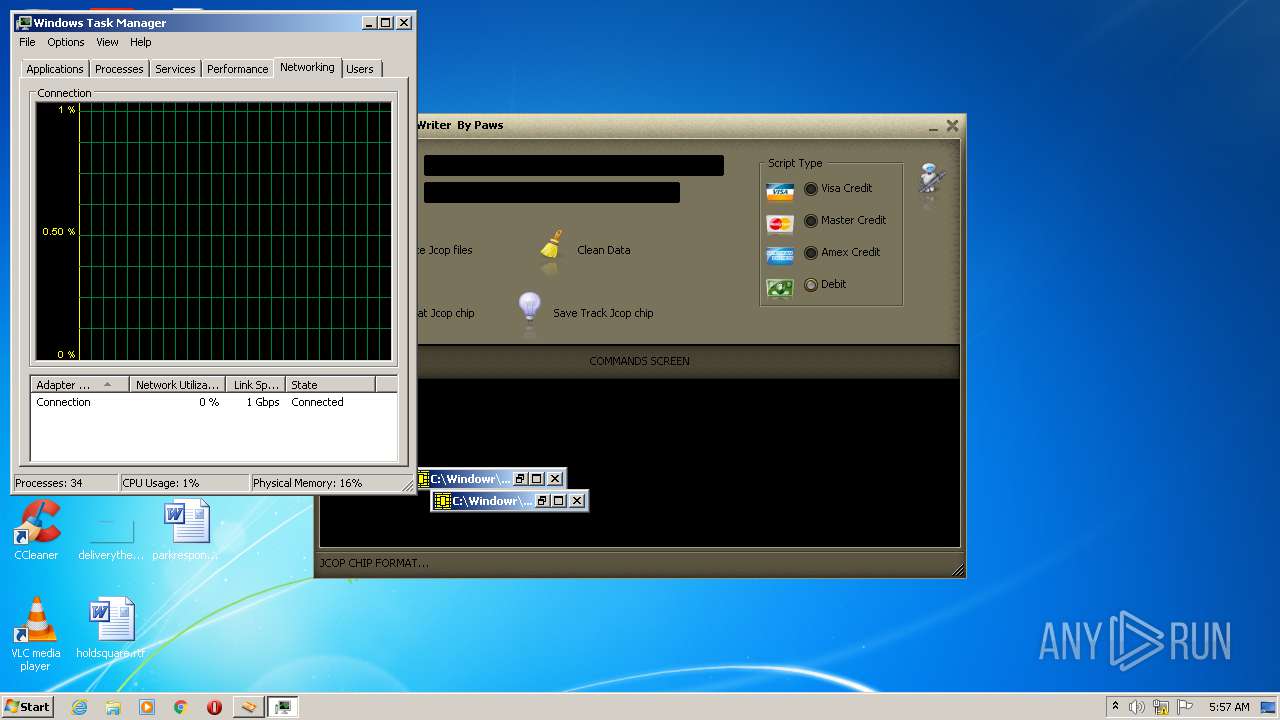This screenshot has width=1280, height=720.
Task: Click the Connected state cell
Action: pos(317,402)
